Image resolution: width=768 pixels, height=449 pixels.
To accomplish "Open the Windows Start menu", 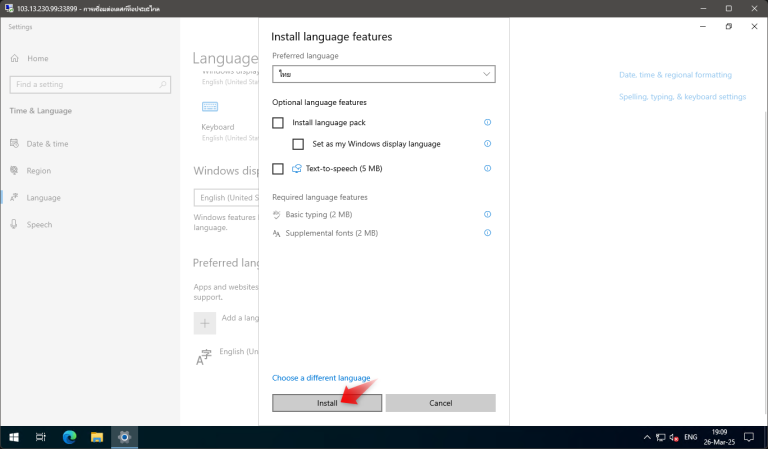I will click(14, 437).
